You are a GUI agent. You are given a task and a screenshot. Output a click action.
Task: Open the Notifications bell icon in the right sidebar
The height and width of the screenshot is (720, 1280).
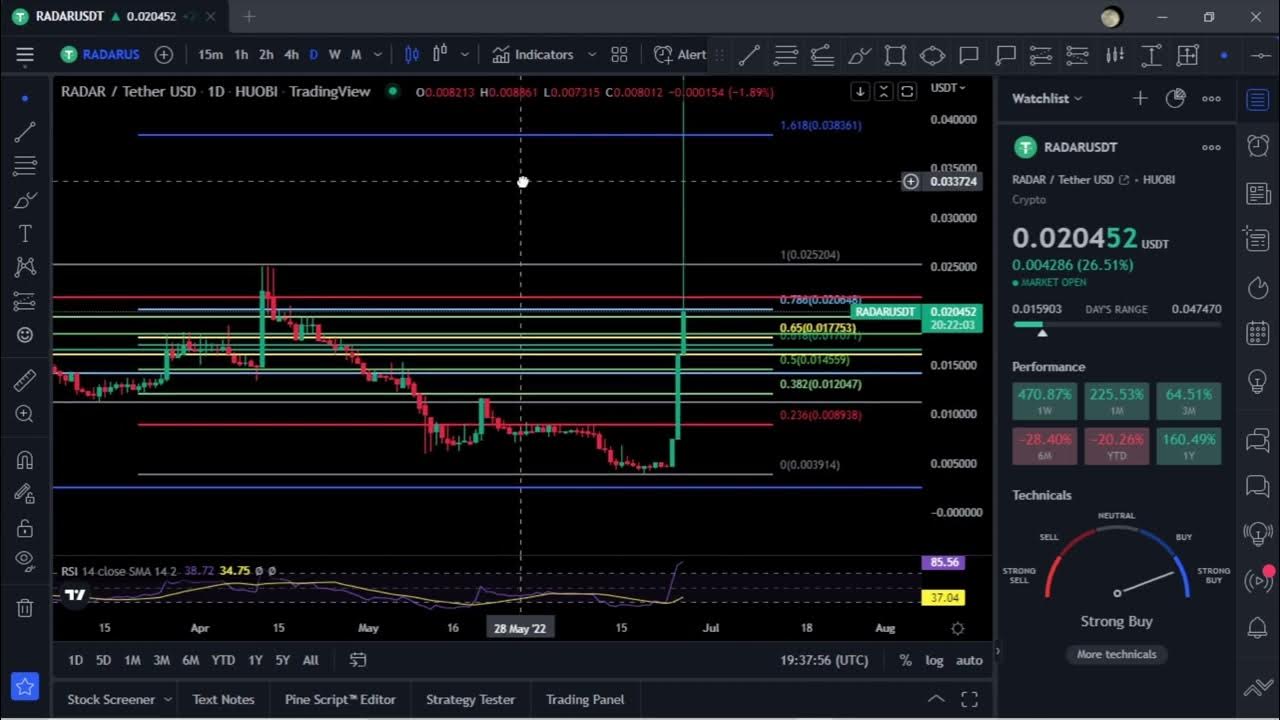point(1258,628)
